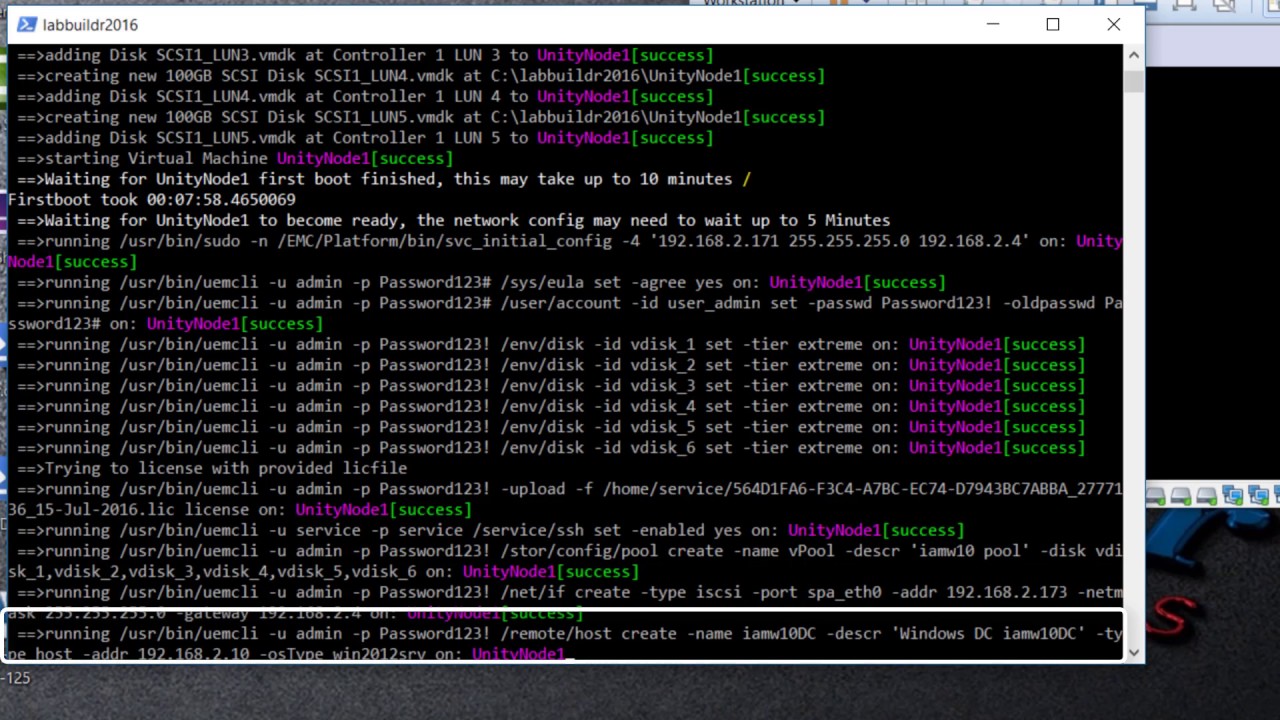Image resolution: width=1280 pixels, height=720 pixels.
Task: Click the 'vdisk_6 set -tier extreme' line
Action: 551,448
